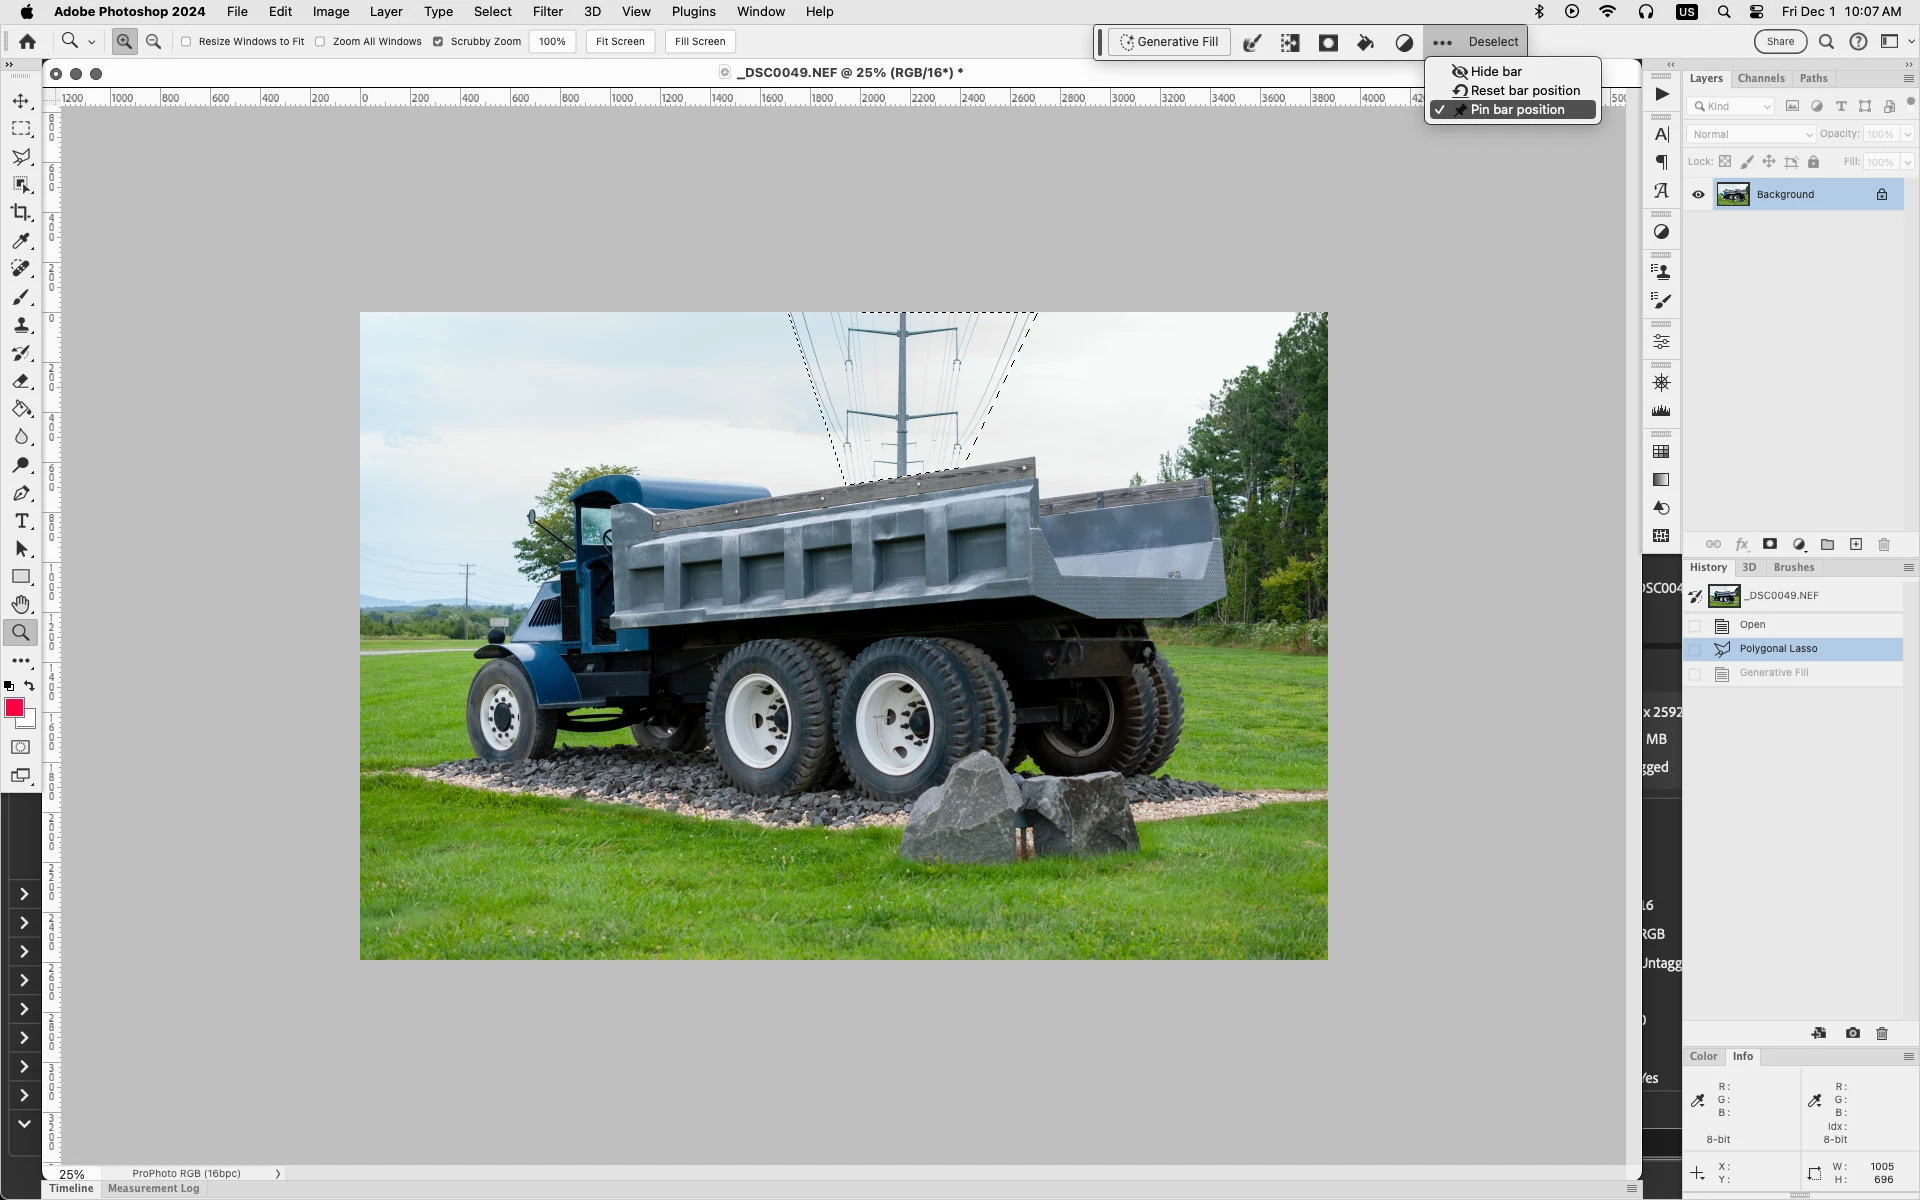Viewport: 1920px width, 1200px height.
Task: Open the layer Kind filter dropdown
Action: (x=1731, y=106)
